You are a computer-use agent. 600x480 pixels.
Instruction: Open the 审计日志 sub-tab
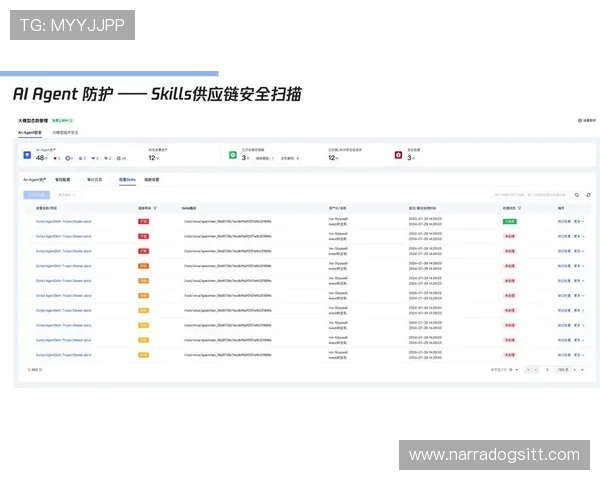tap(95, 180)
